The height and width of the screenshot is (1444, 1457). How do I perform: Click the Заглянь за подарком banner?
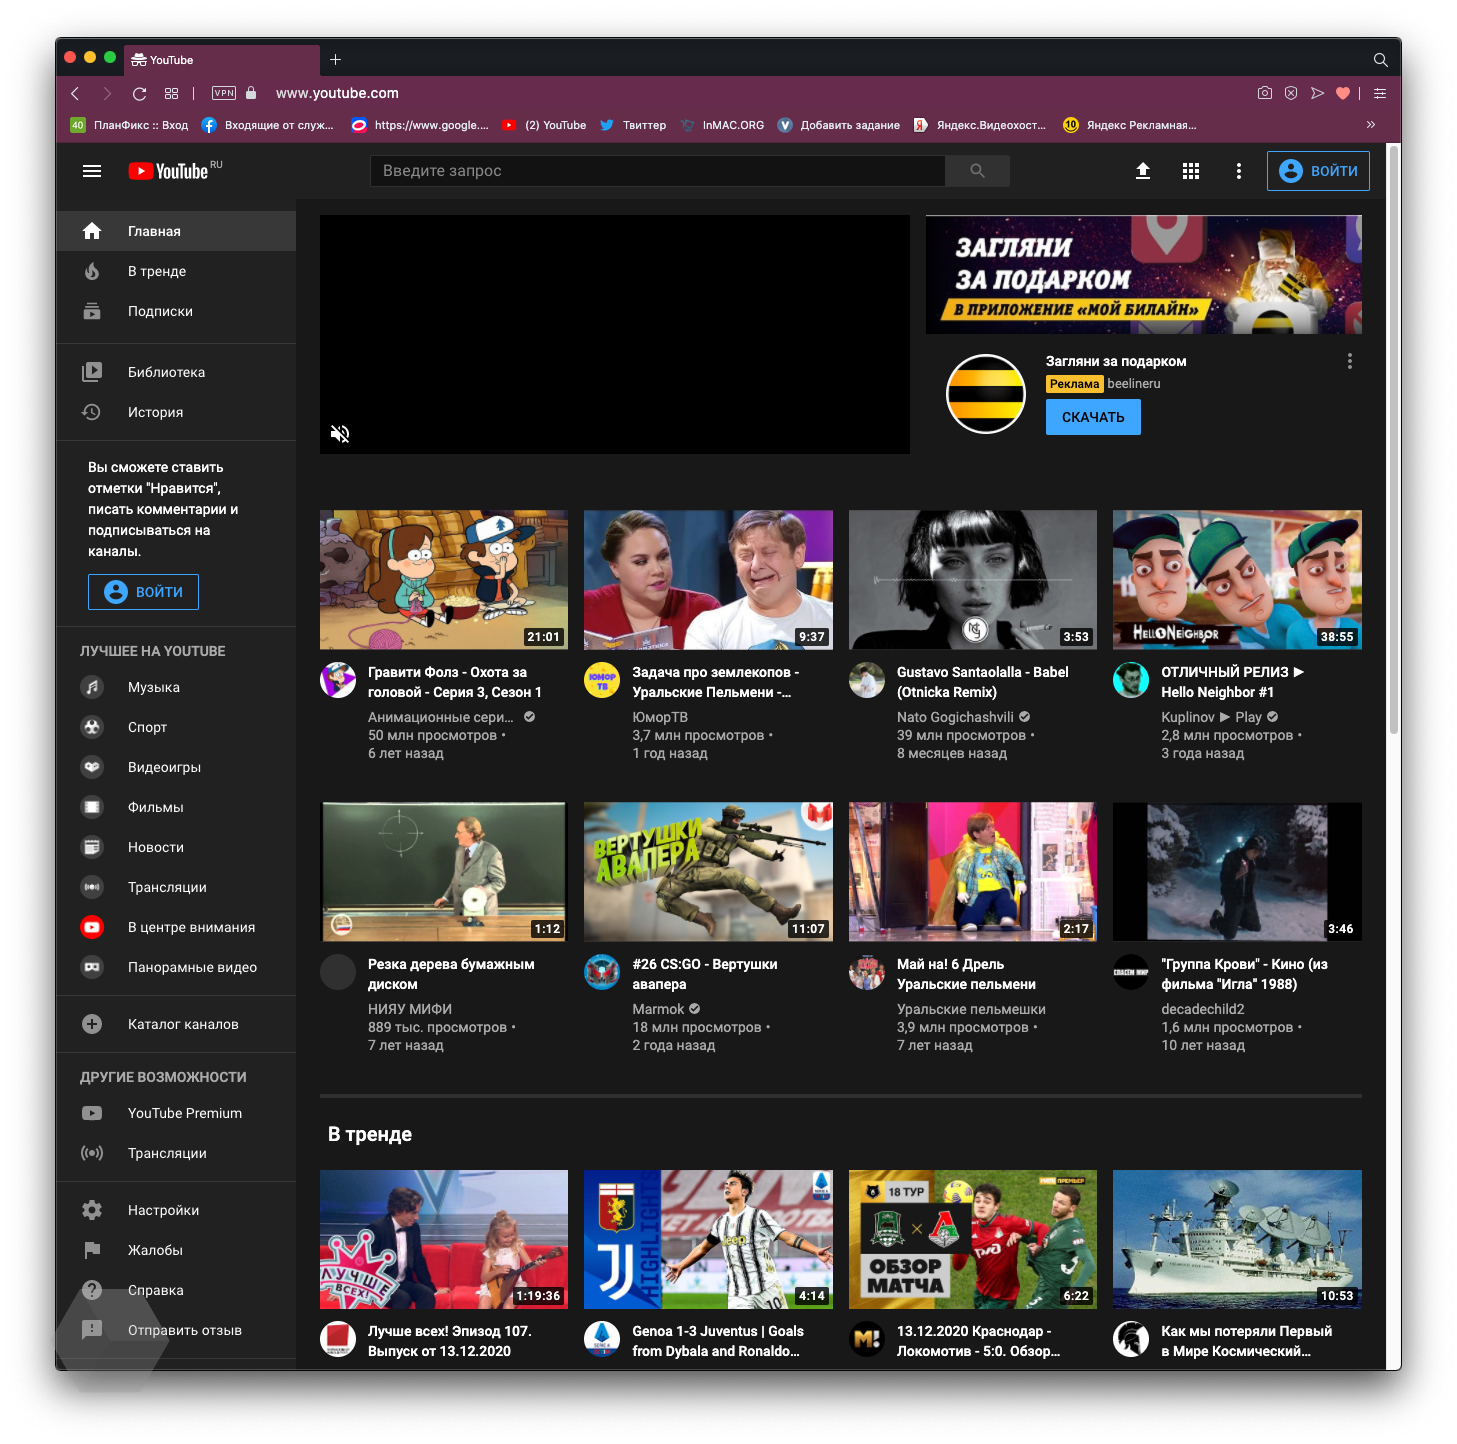pos(1144,275)
